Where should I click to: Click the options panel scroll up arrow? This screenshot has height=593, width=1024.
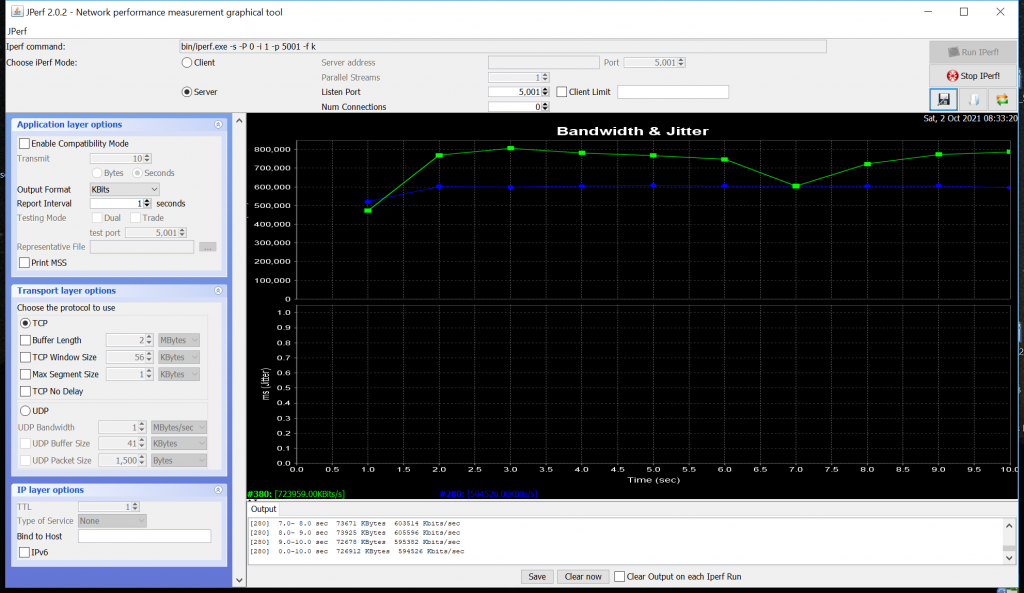click(239, 120)
